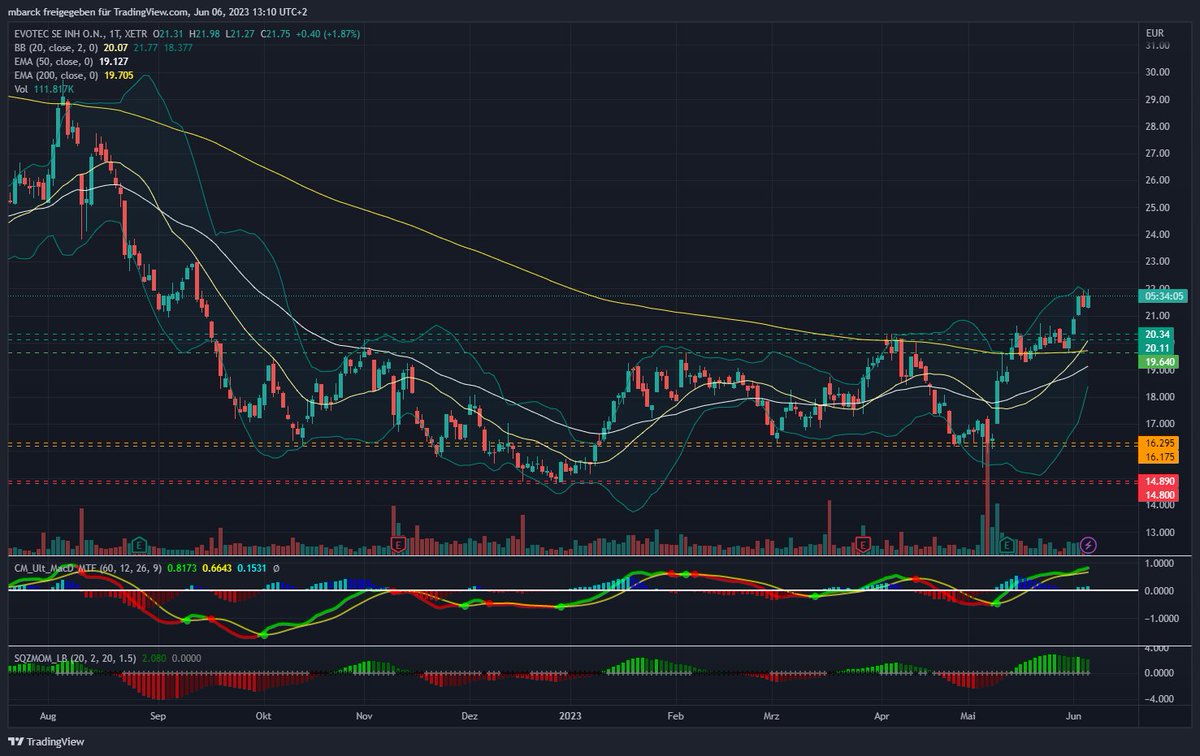Click the yellow 19.705 EMA 200 value
Screen dimensions: 1200x756
[x=118, y=75]
